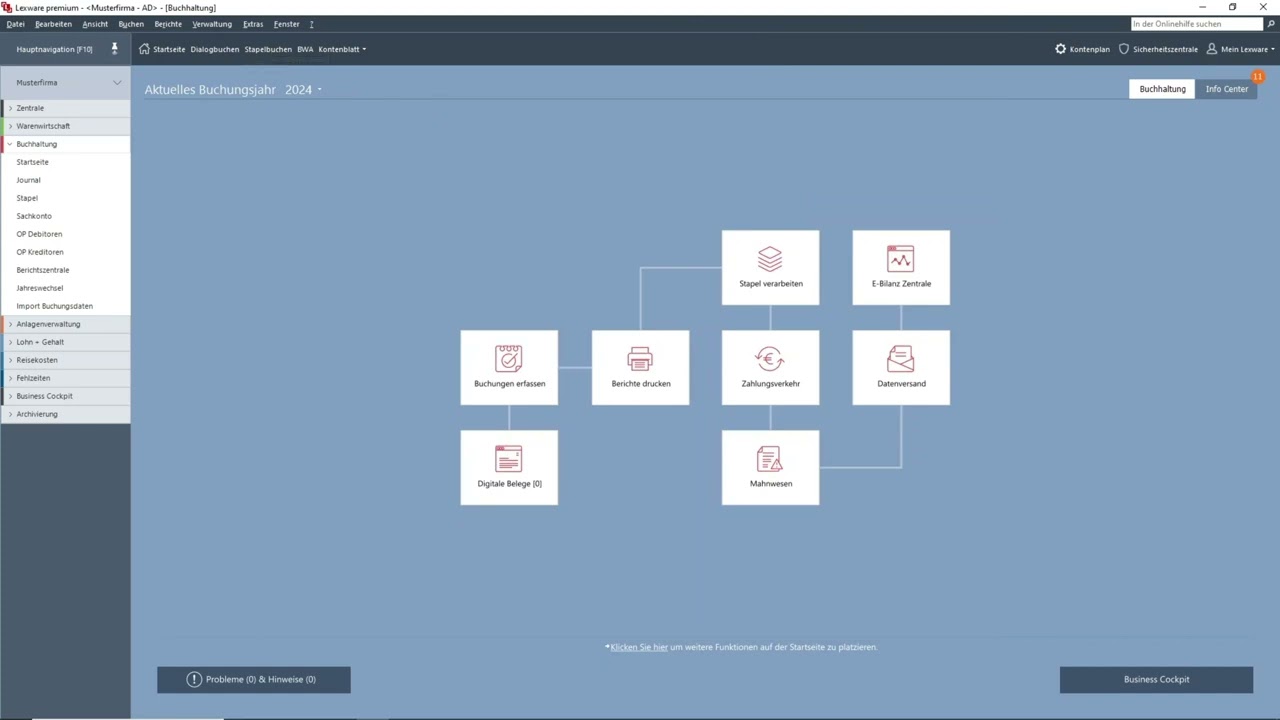Switch to the Buchhaltung tab
1280x720 pixels.
coord(1162,89)
